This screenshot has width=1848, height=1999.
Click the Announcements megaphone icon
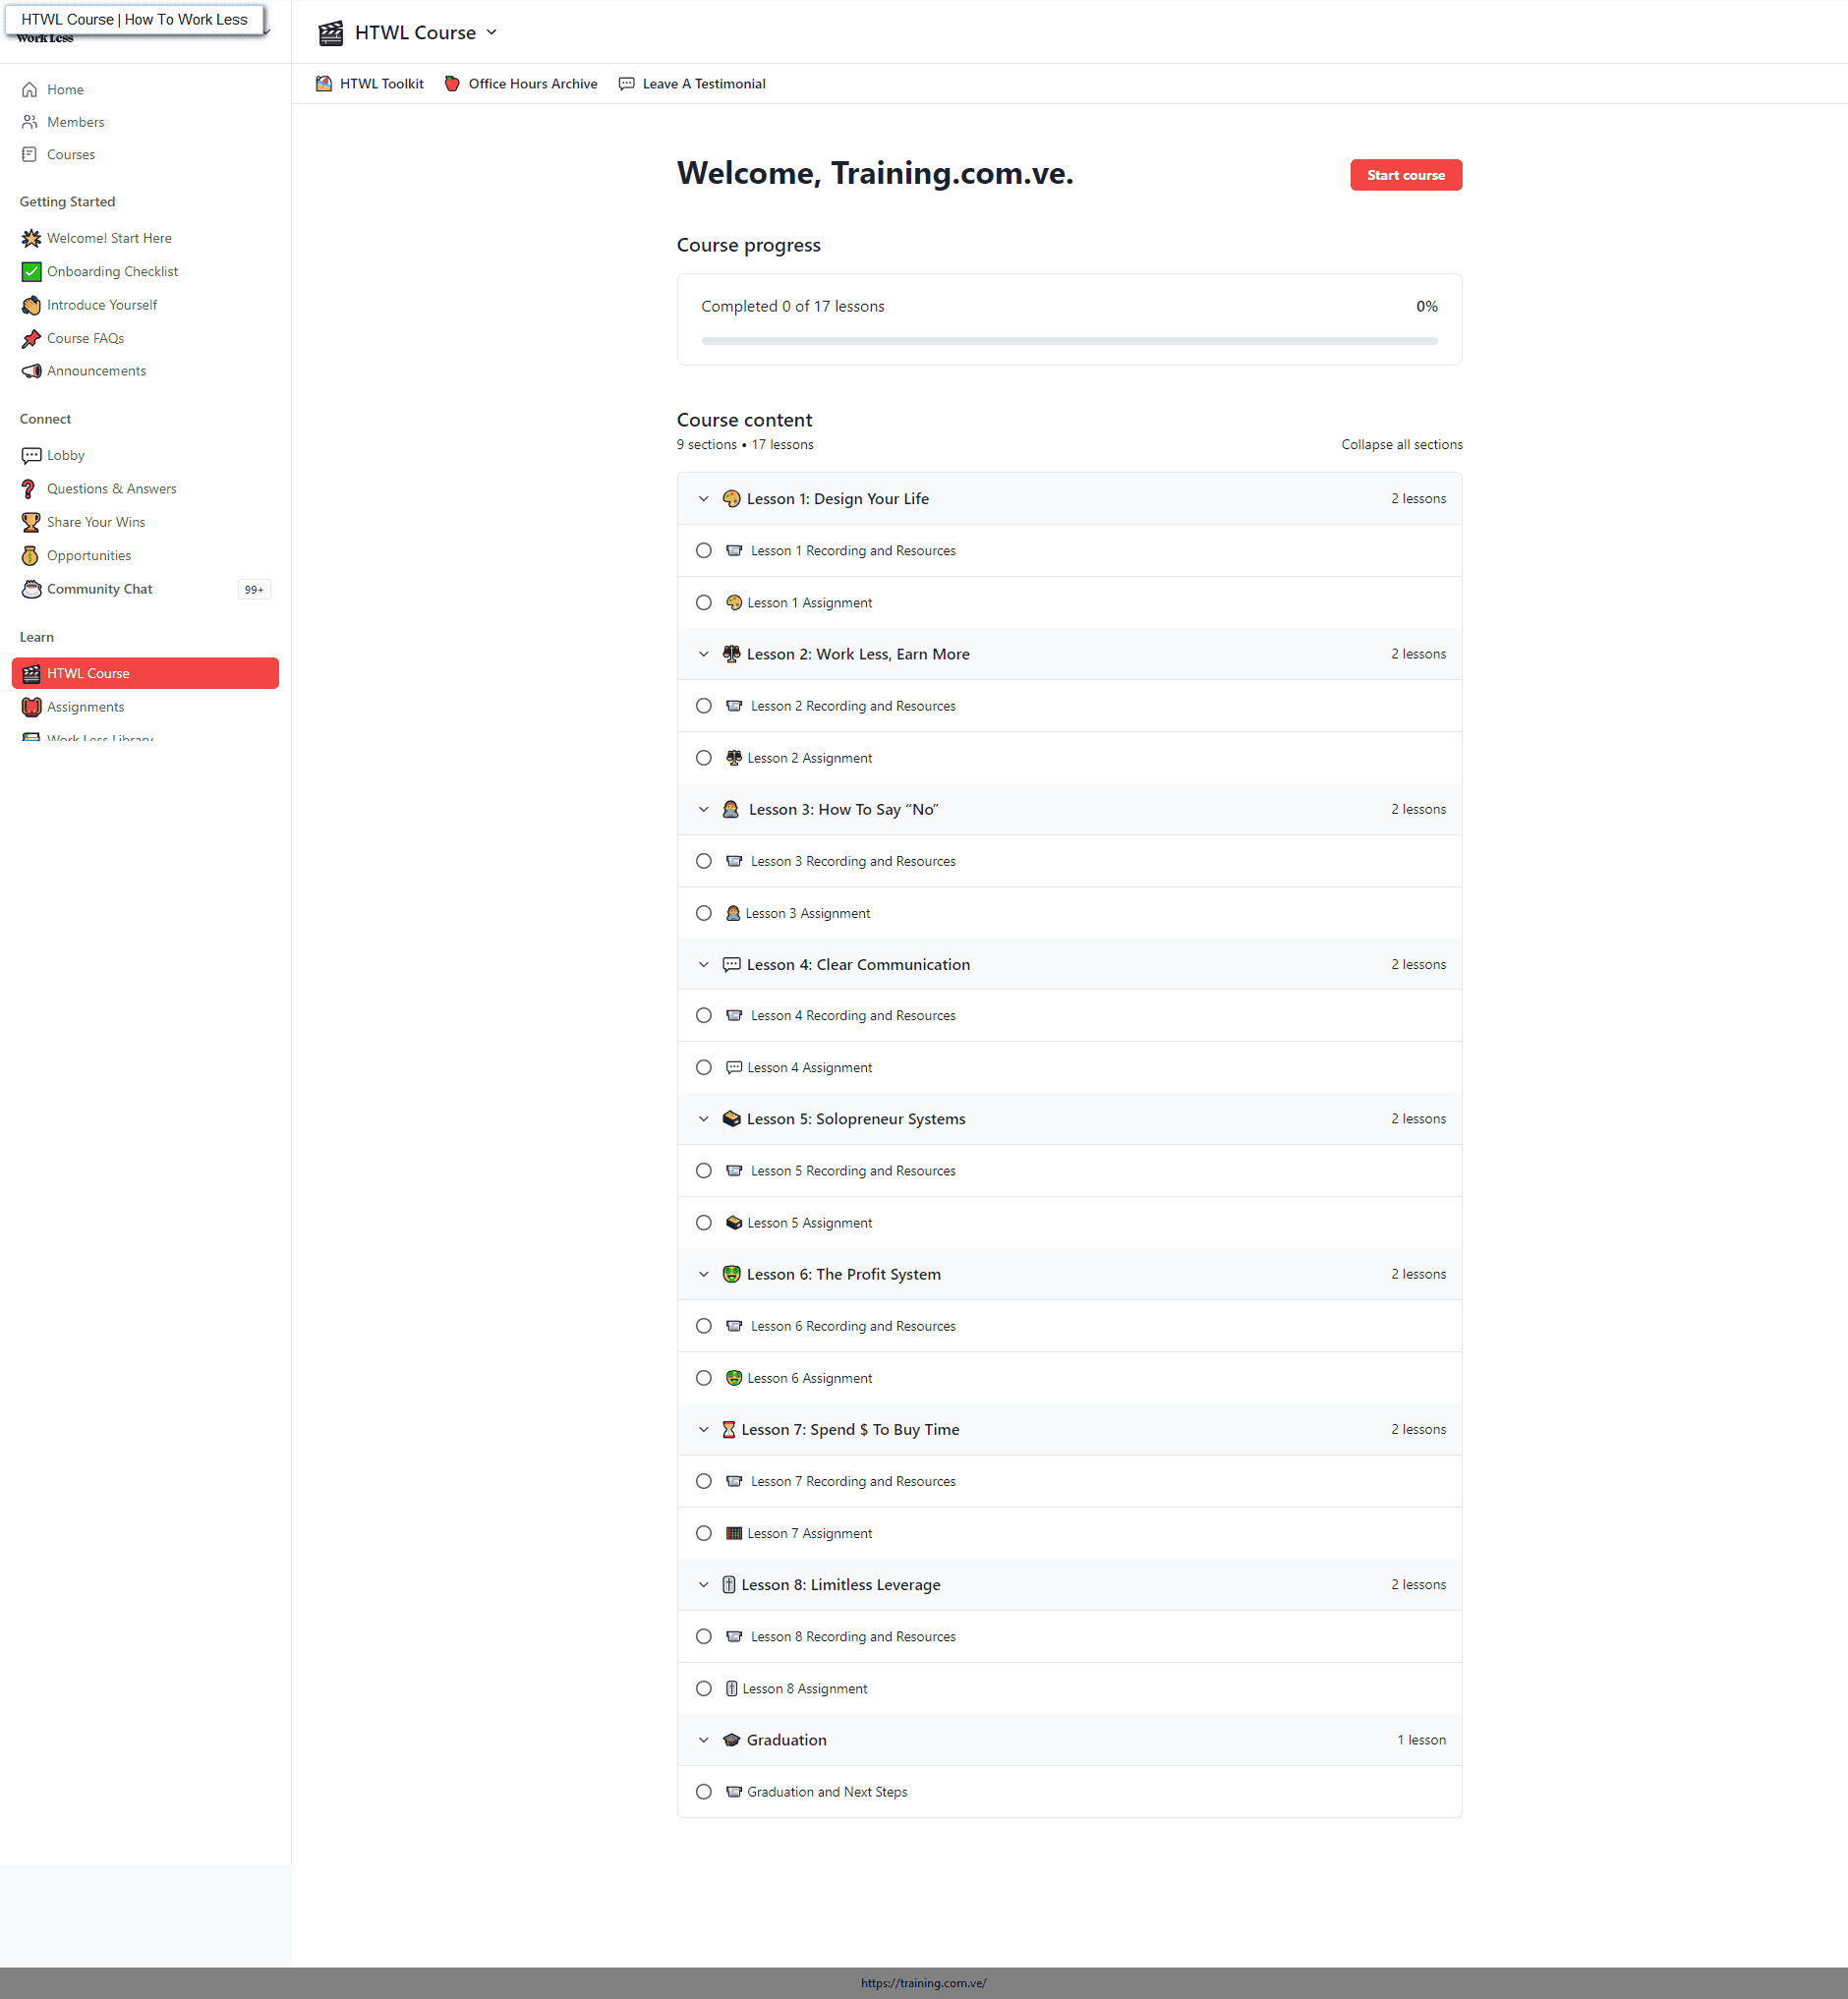pos(31,371)
